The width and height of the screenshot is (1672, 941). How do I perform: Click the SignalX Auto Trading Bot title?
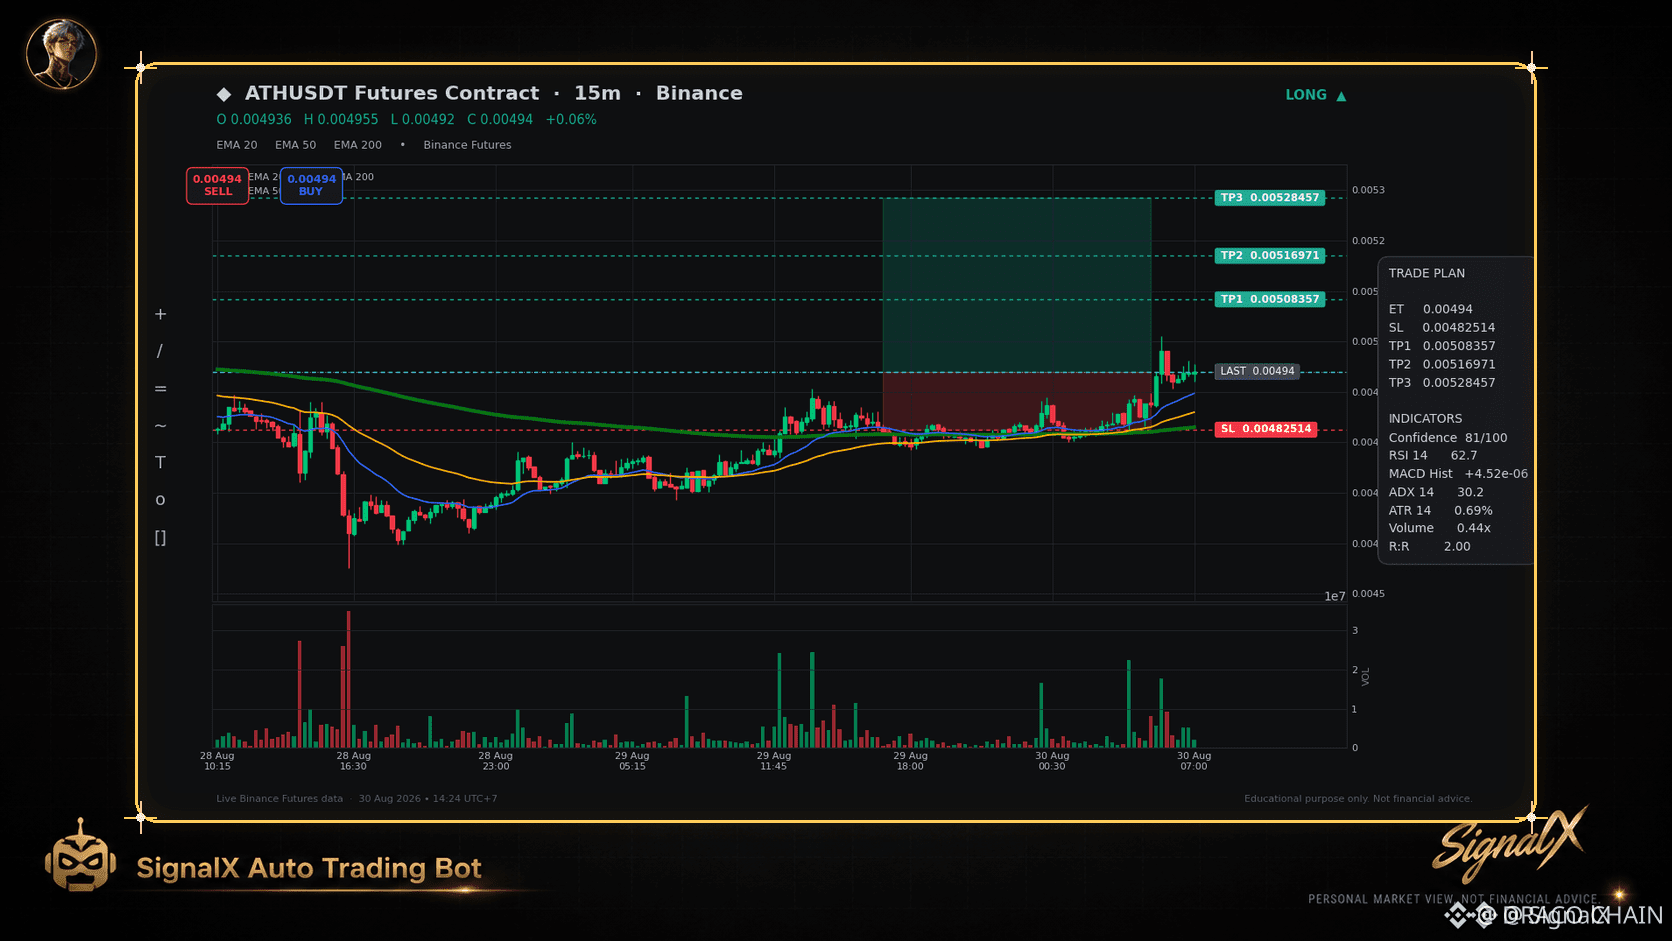[x=309, y=868]
